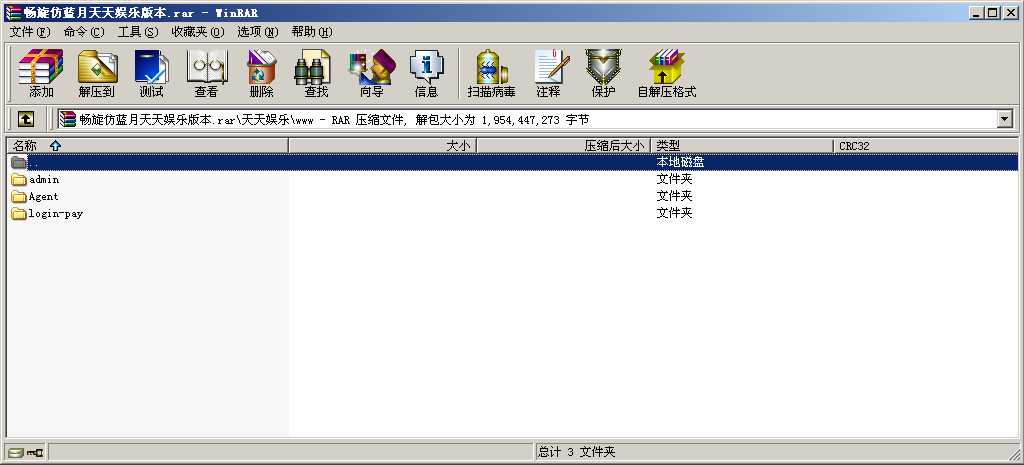Sort by CRC32 column header
This screenshot has height=465, width=1024.
[926, 146]
